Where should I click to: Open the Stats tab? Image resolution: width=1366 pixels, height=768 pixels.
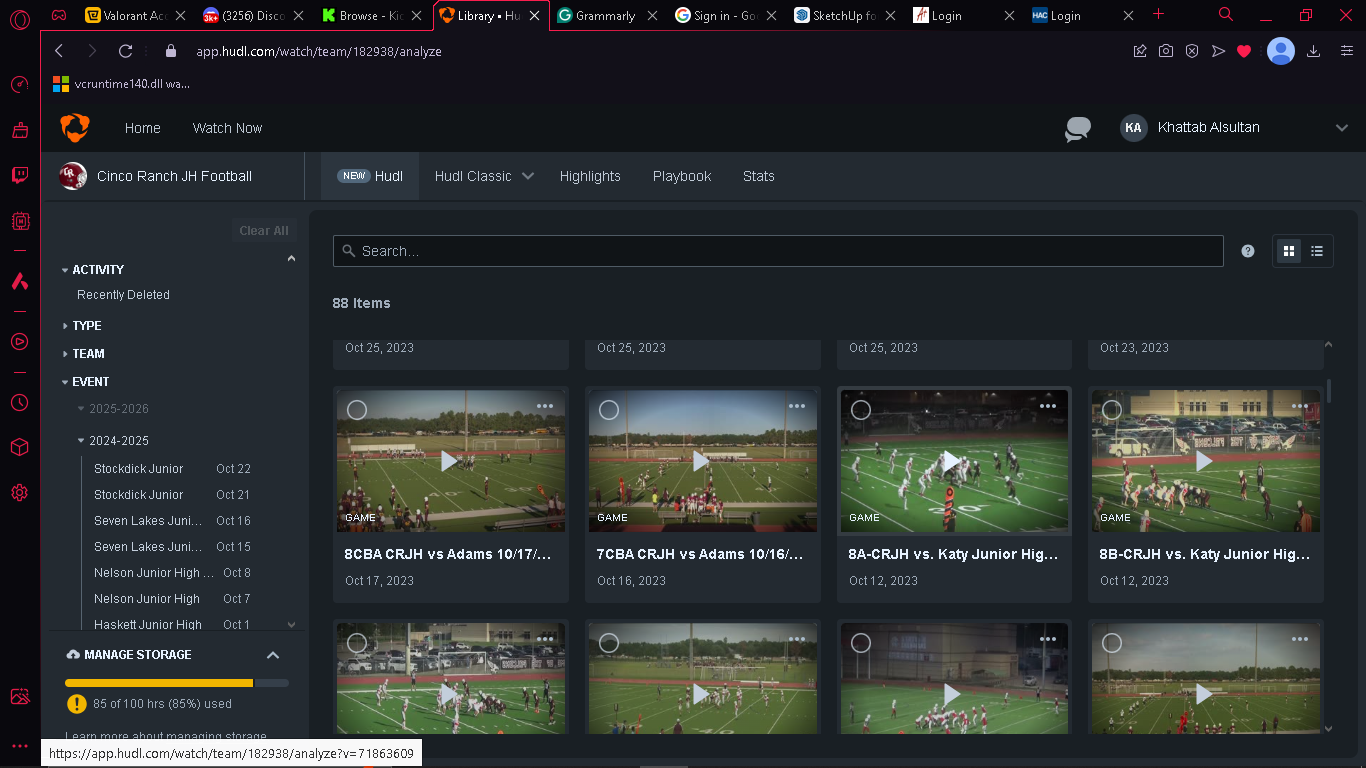(759, 176)
